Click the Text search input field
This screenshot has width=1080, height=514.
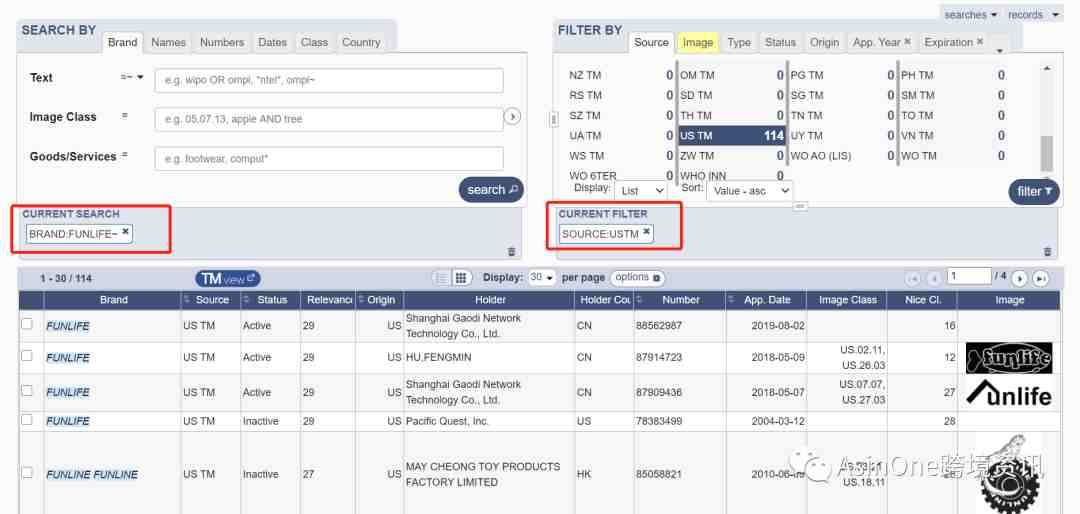click(x=329, y=80)
